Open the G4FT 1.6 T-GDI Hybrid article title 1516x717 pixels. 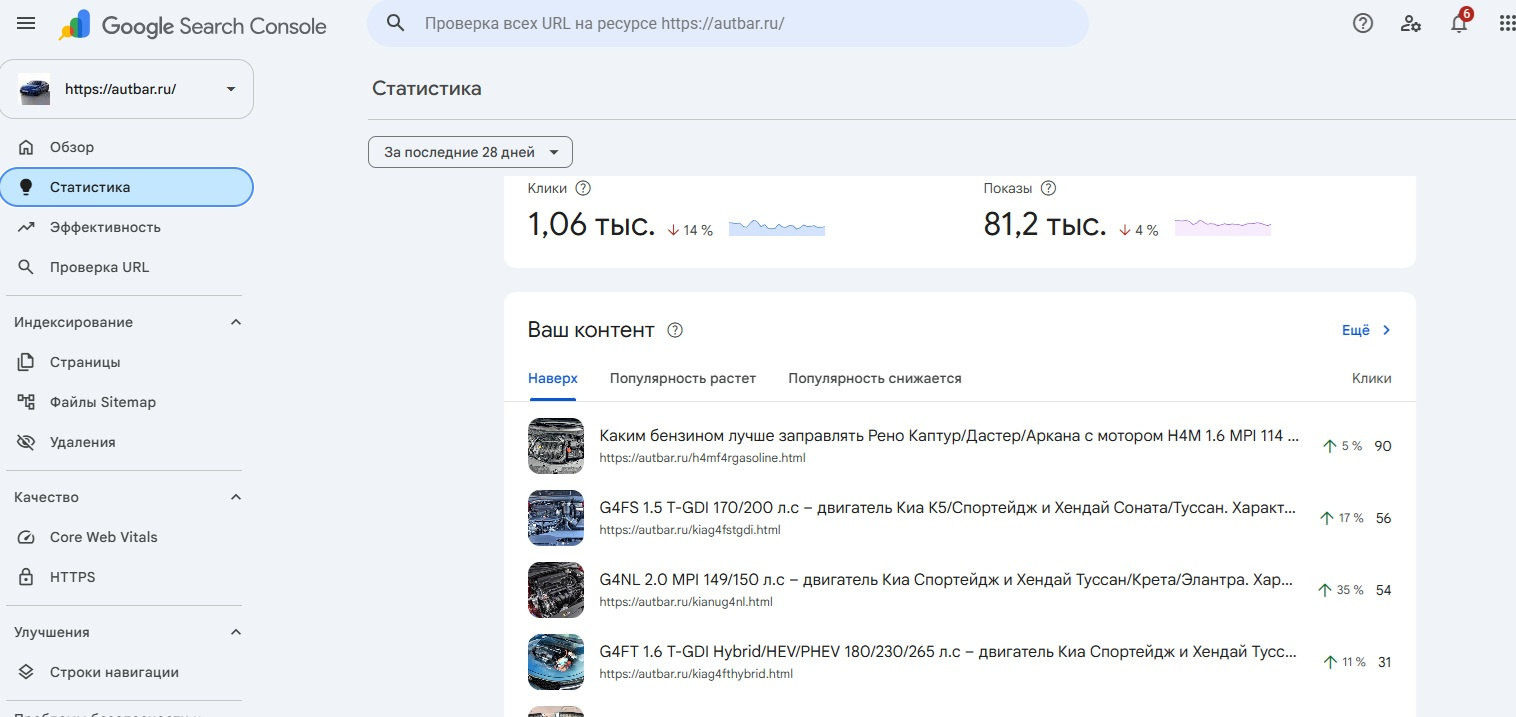click(948, 652)
